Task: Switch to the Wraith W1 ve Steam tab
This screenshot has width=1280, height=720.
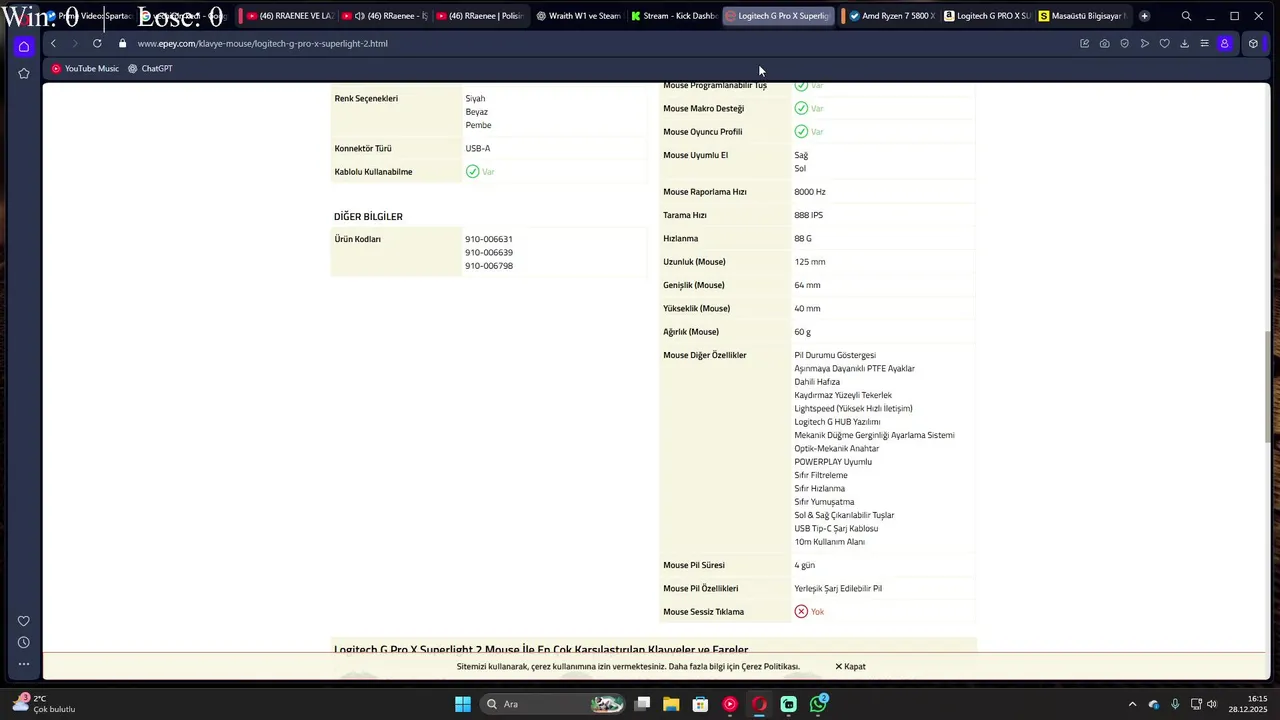Action: click(579, 16)
